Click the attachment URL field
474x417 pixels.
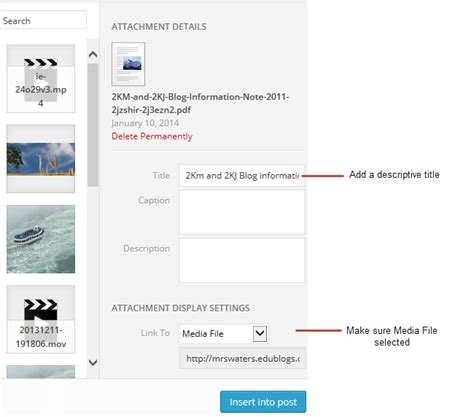243,358
